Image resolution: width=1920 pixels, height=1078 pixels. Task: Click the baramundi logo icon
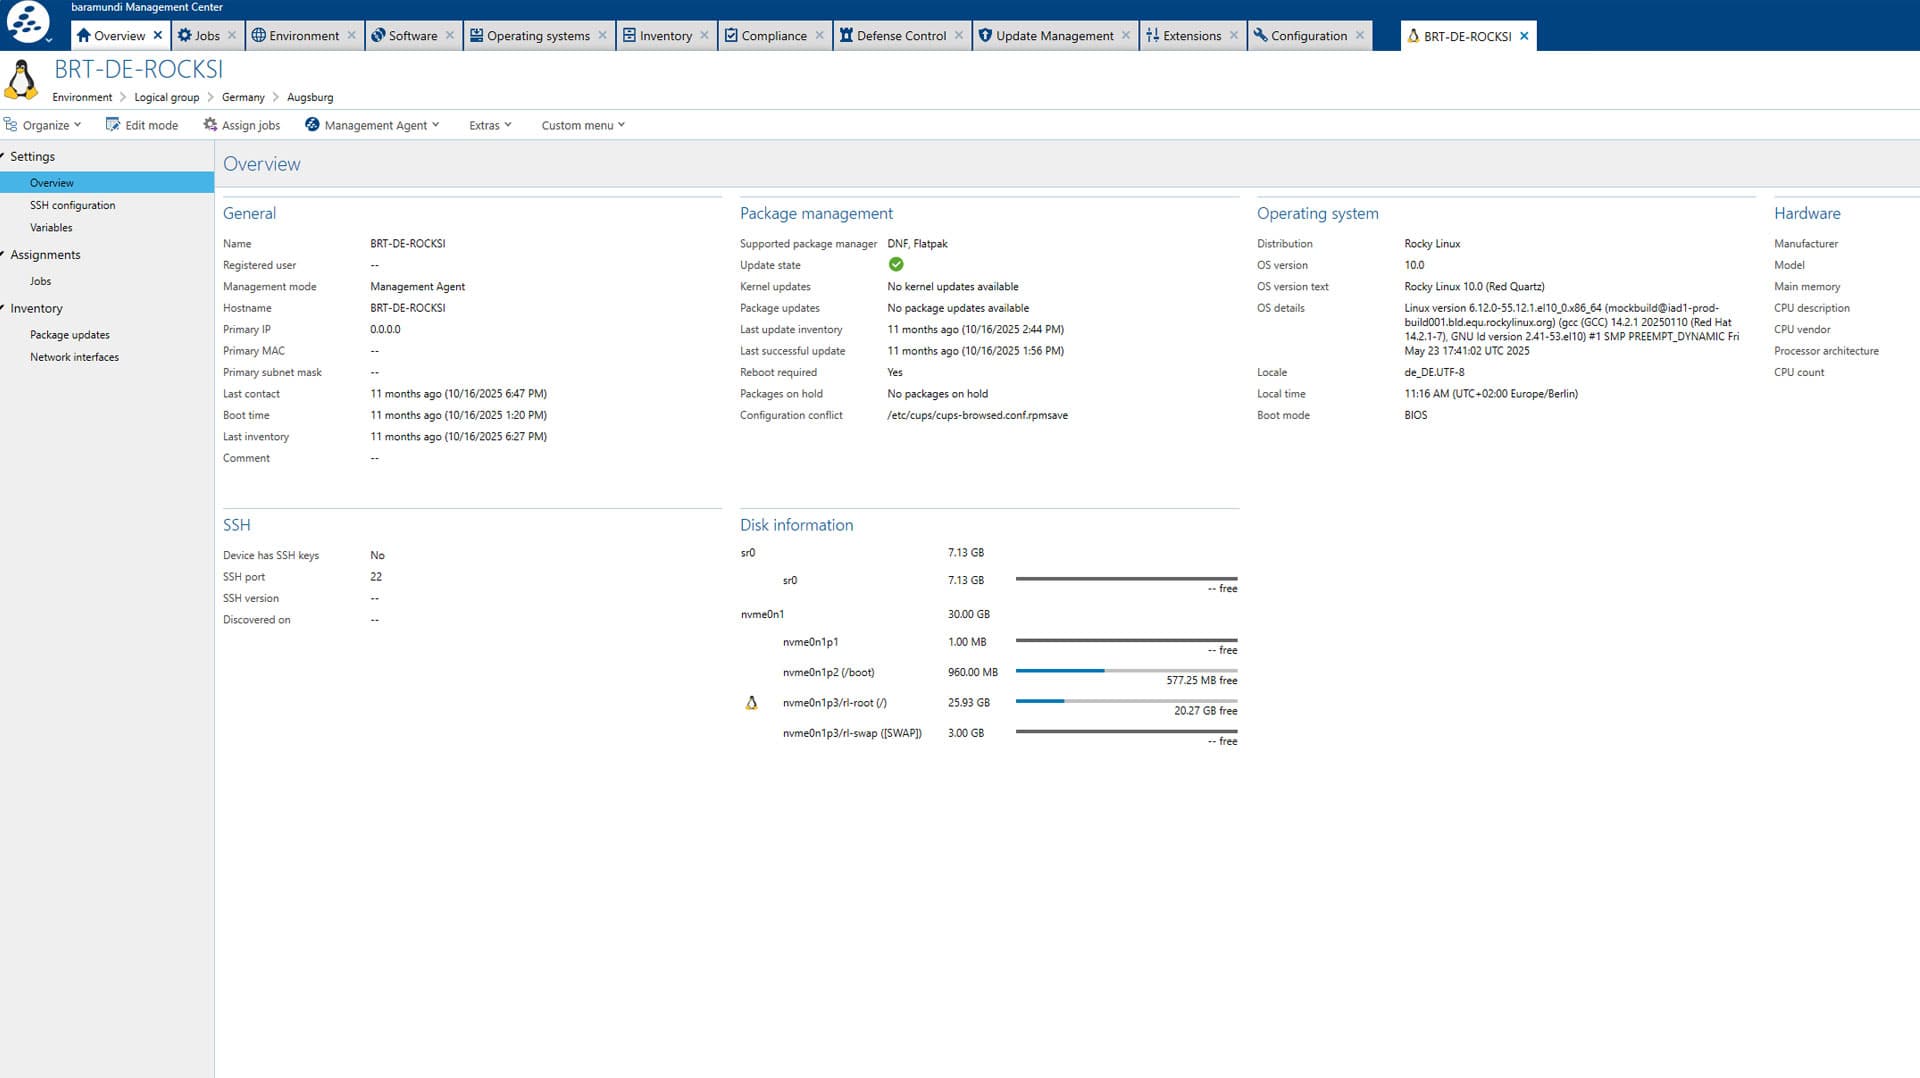(27, 22)
